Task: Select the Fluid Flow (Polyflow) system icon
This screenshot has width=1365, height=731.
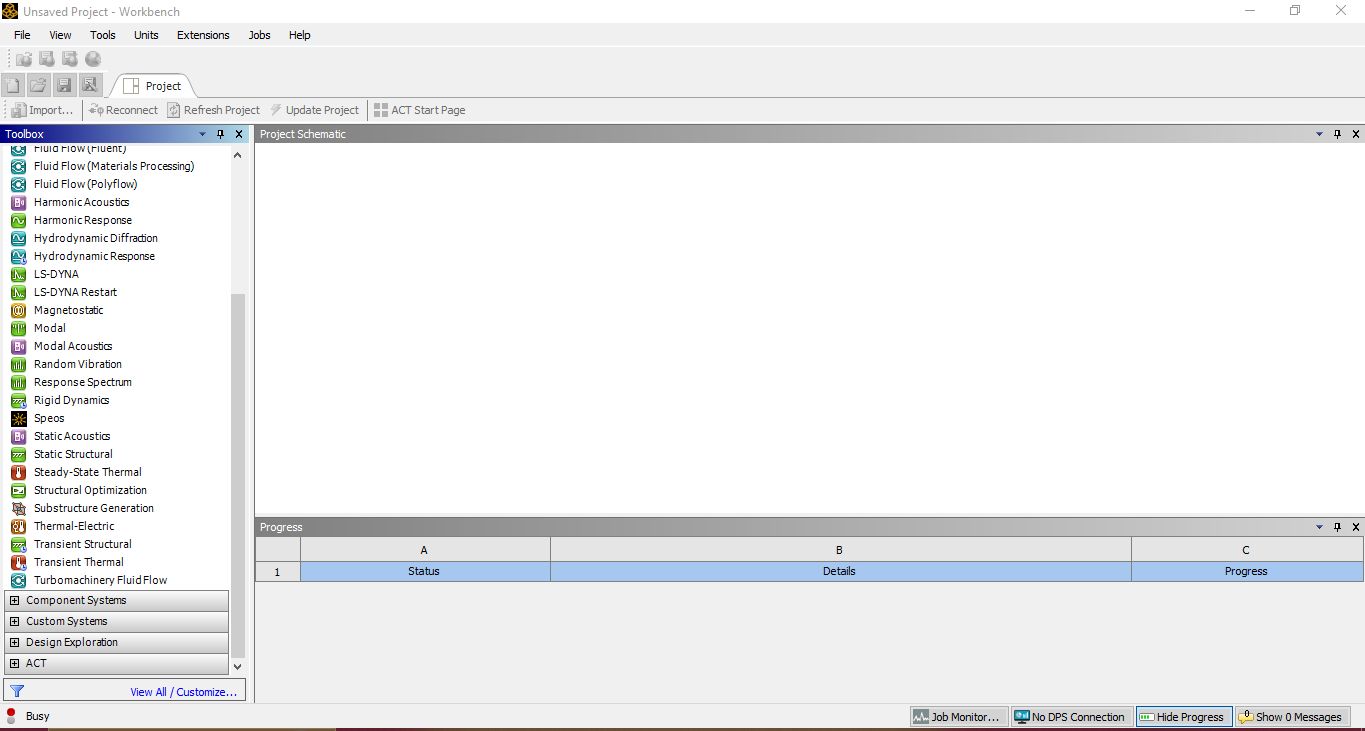Action: click(x=18, y=184)
